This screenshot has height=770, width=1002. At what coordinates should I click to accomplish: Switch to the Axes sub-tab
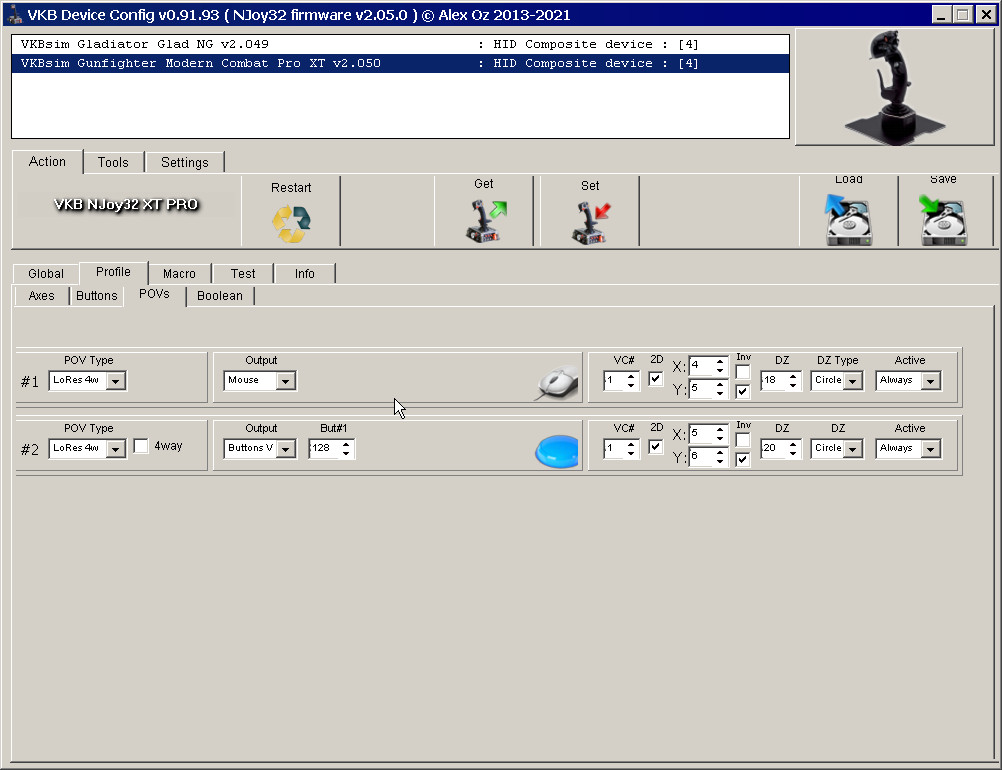[x=42, y=296]
